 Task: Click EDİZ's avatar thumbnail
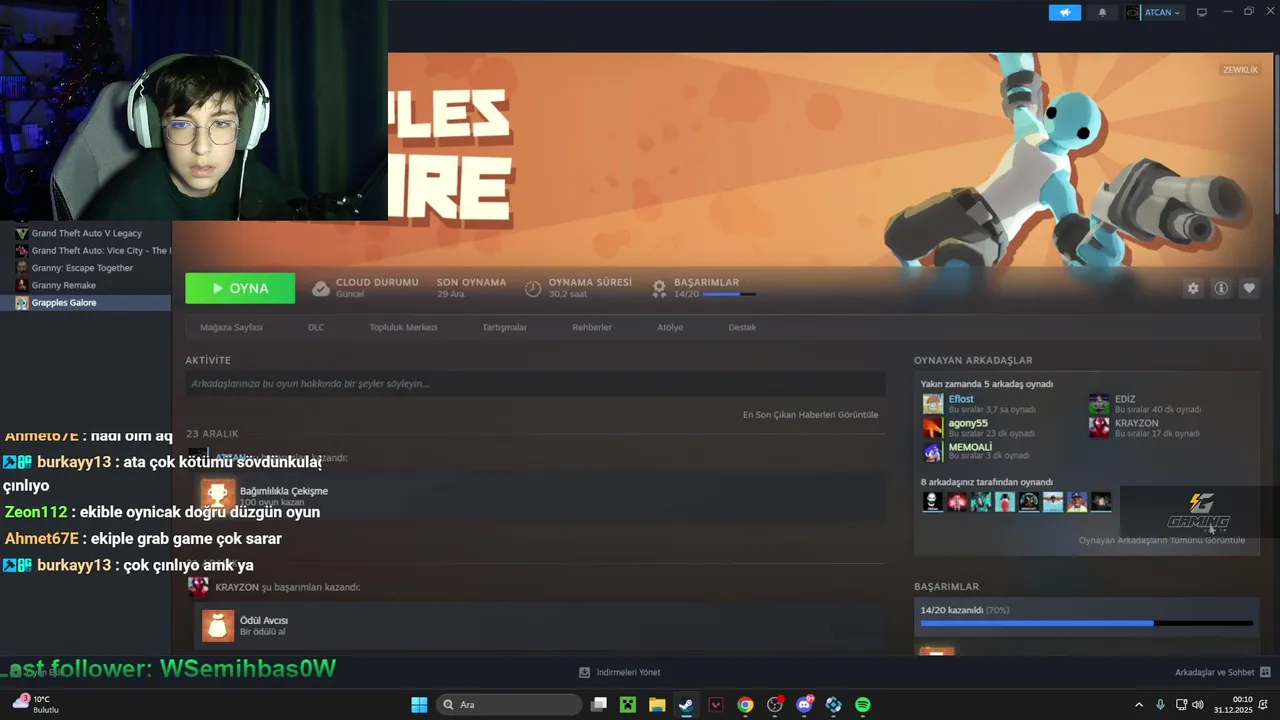point(1099,404)
